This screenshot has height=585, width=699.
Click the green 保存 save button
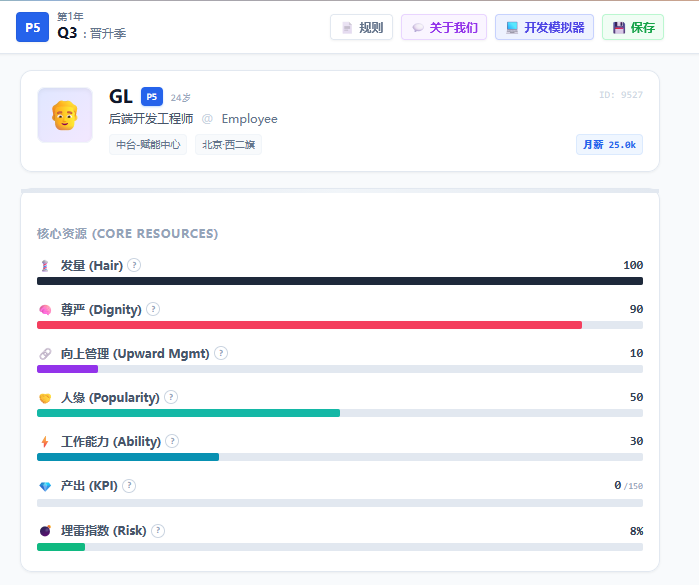pyautogui.click(x=633, y=27)
